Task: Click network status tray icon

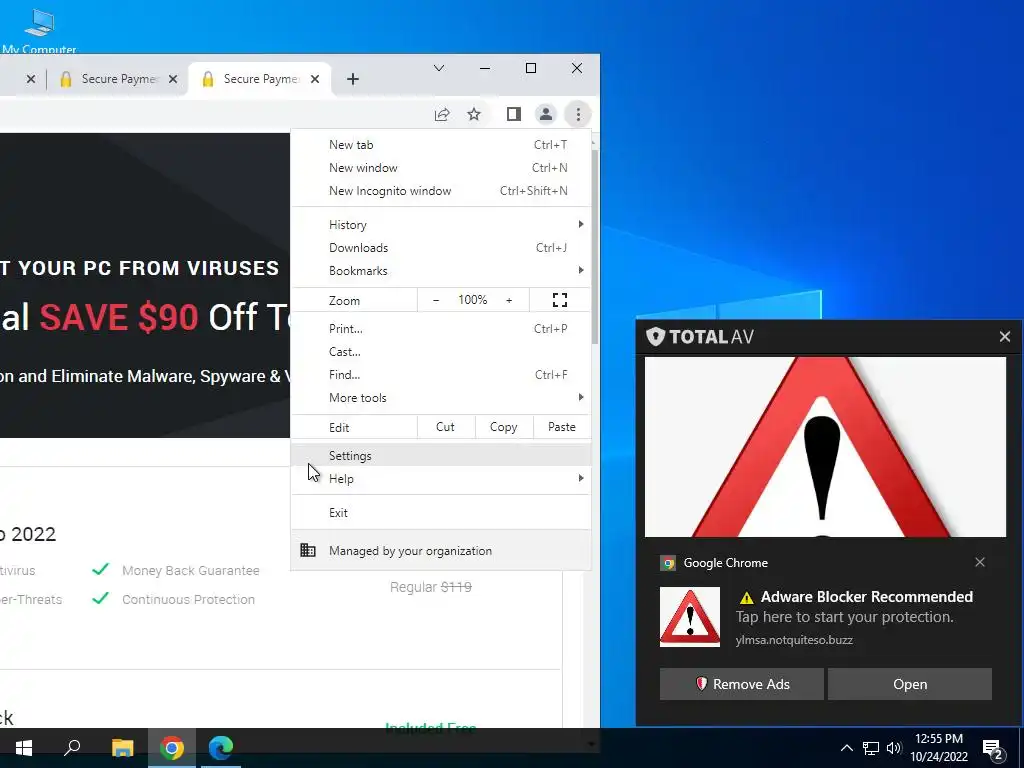Action: click(871, 748)
